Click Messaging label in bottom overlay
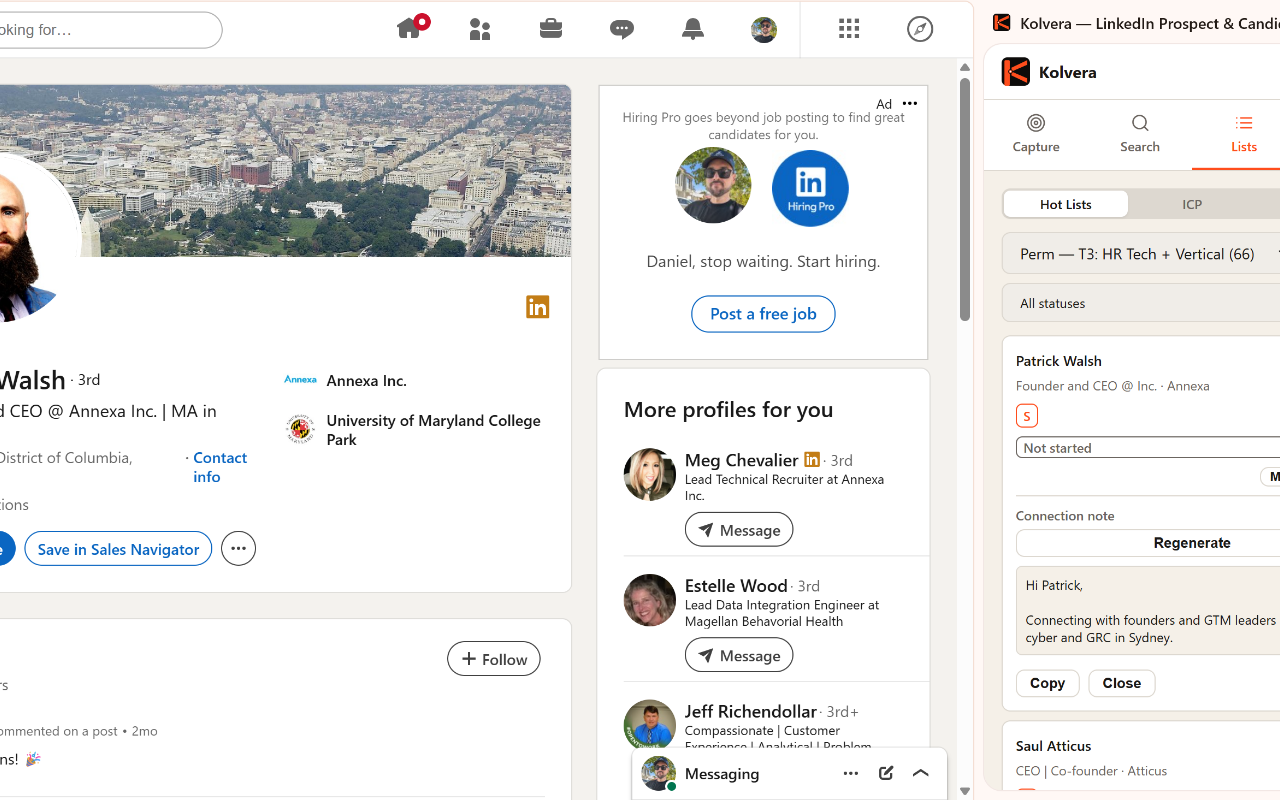The width and height of the screenshot is (1280, 800). coord(722,774)
